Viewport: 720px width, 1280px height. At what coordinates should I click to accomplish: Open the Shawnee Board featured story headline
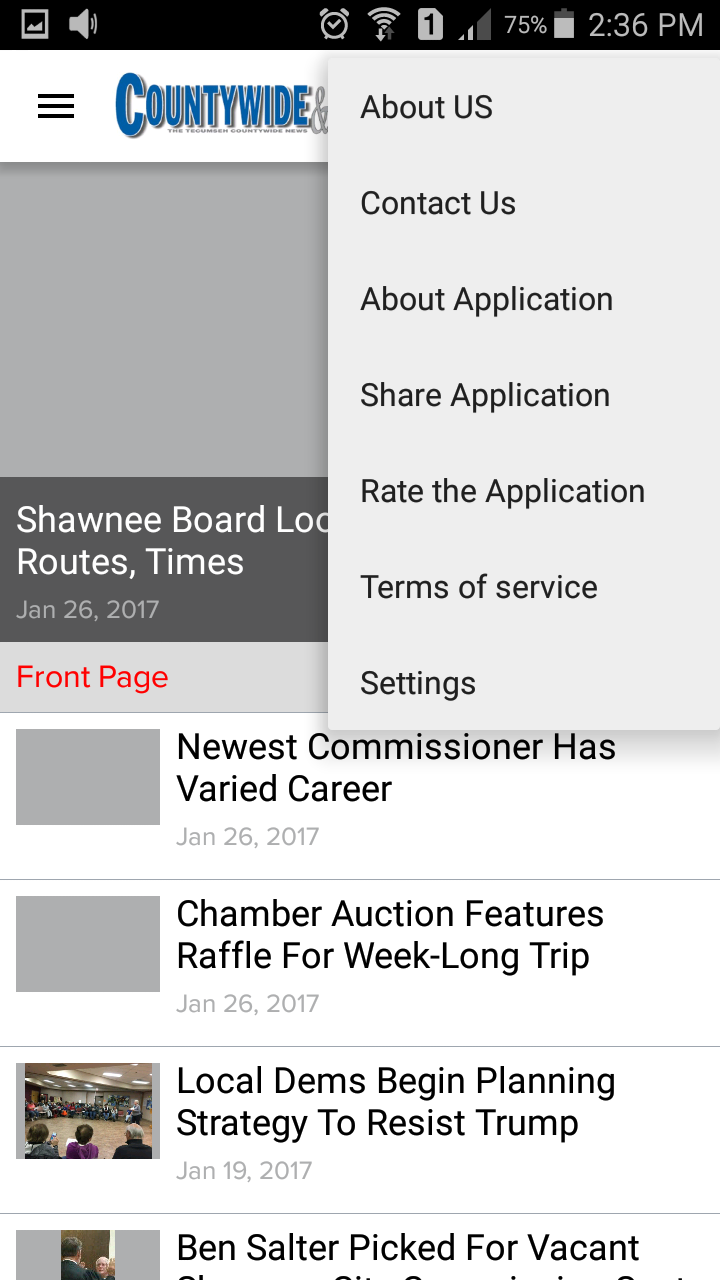[170, 541]
